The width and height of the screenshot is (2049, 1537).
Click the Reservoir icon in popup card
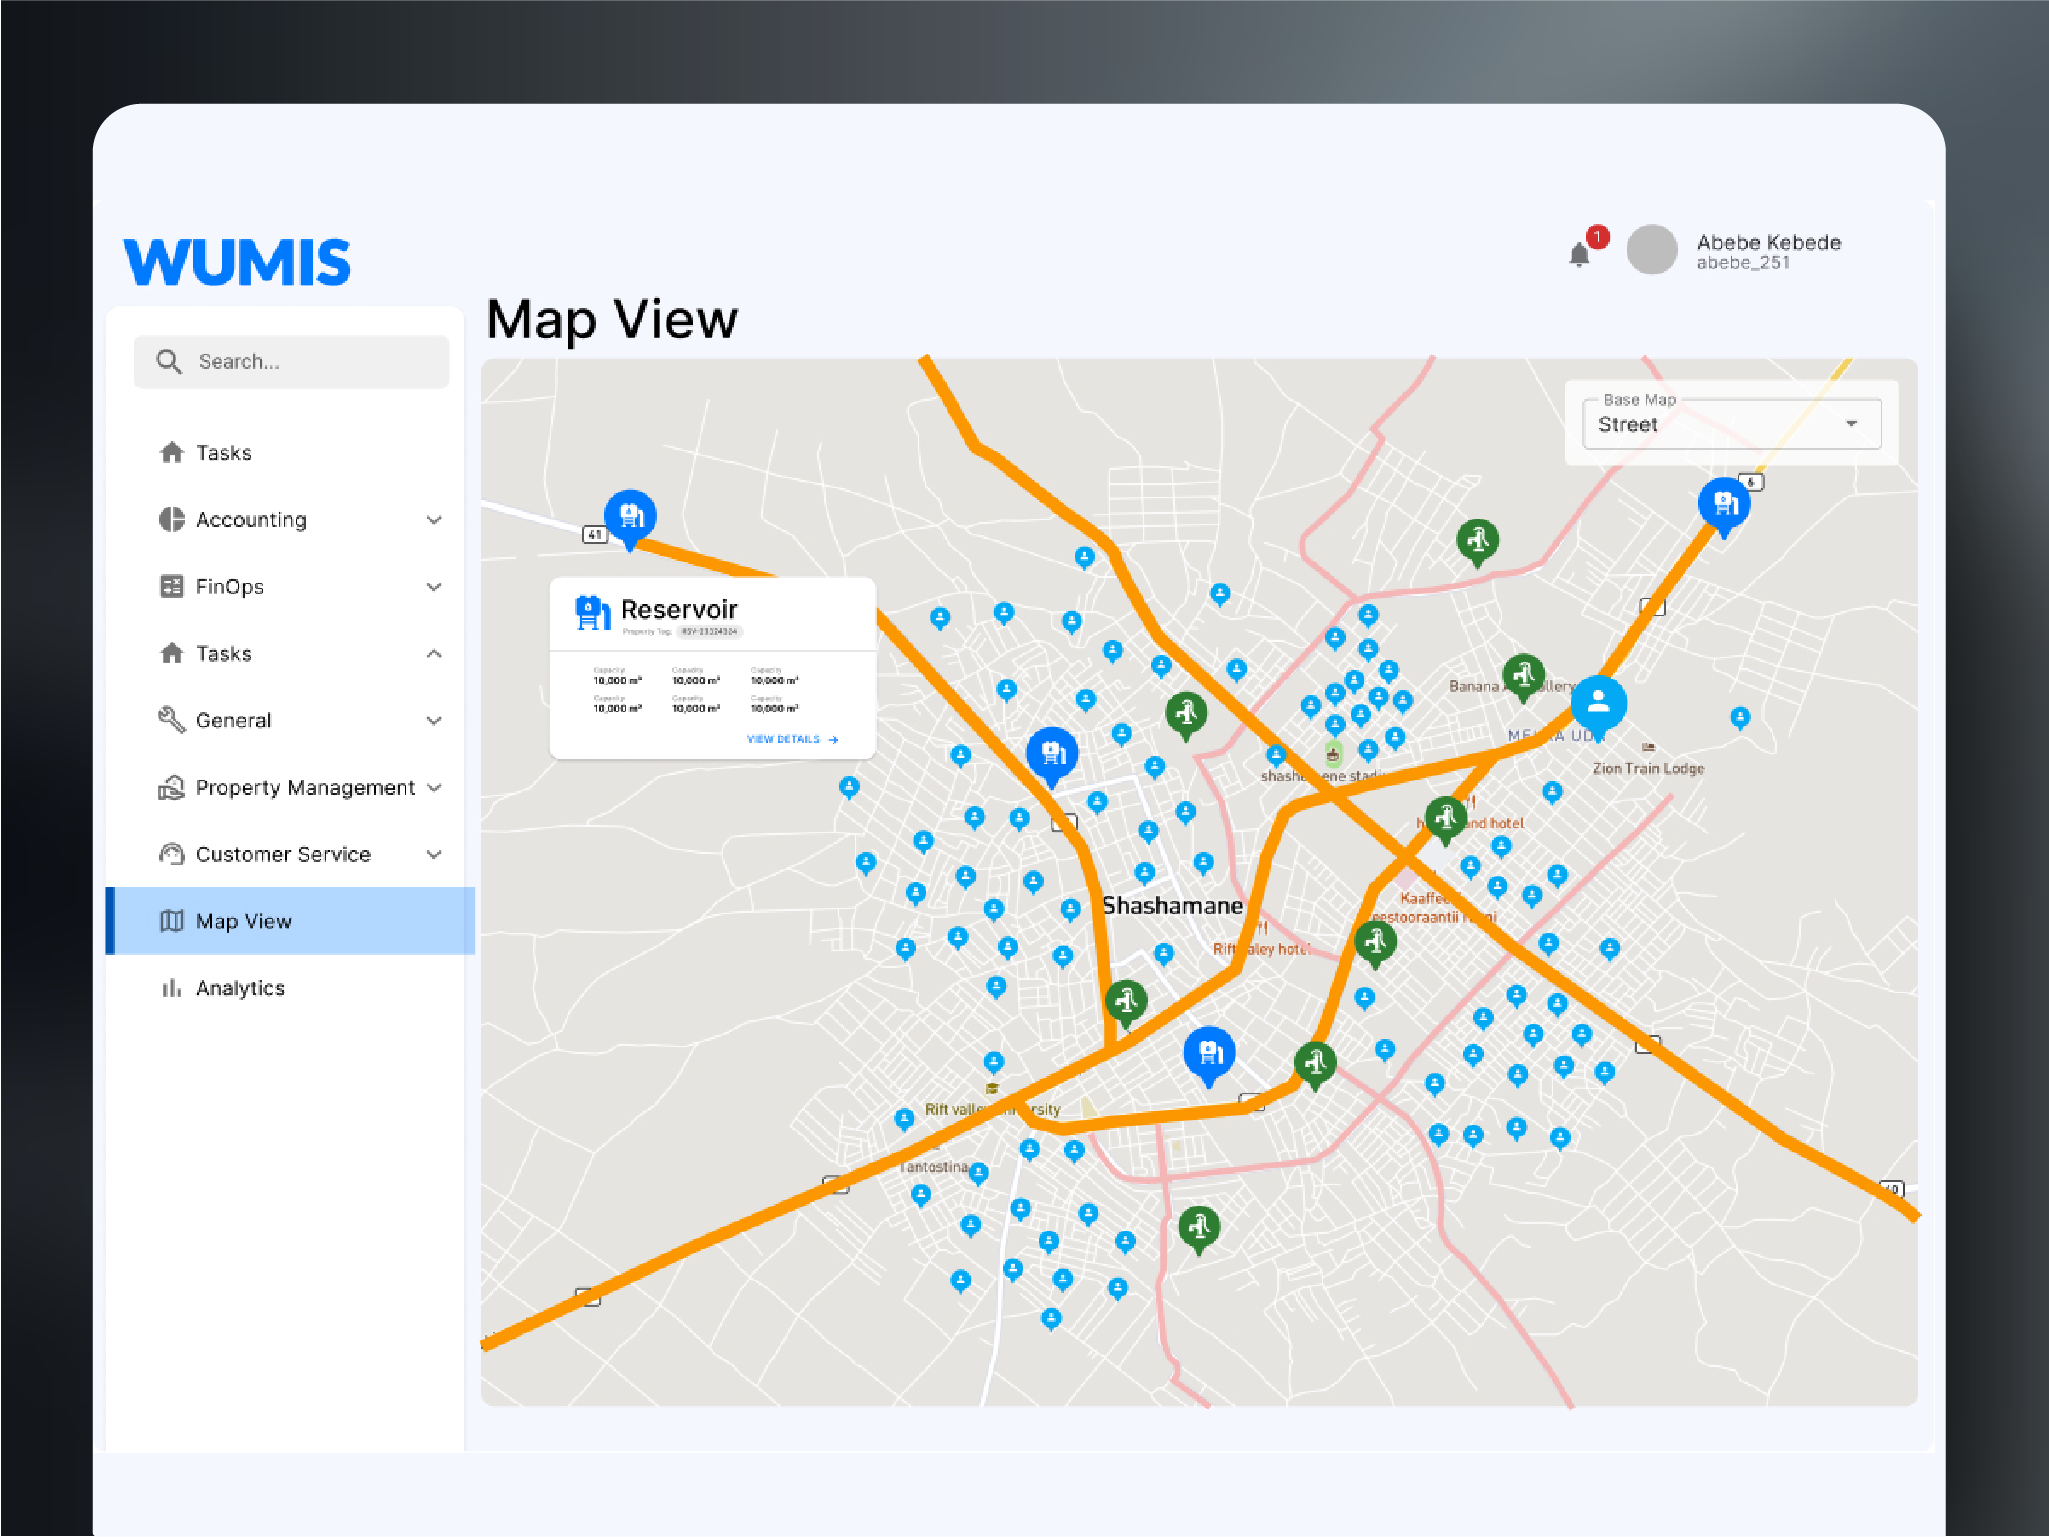click(592, 612)
